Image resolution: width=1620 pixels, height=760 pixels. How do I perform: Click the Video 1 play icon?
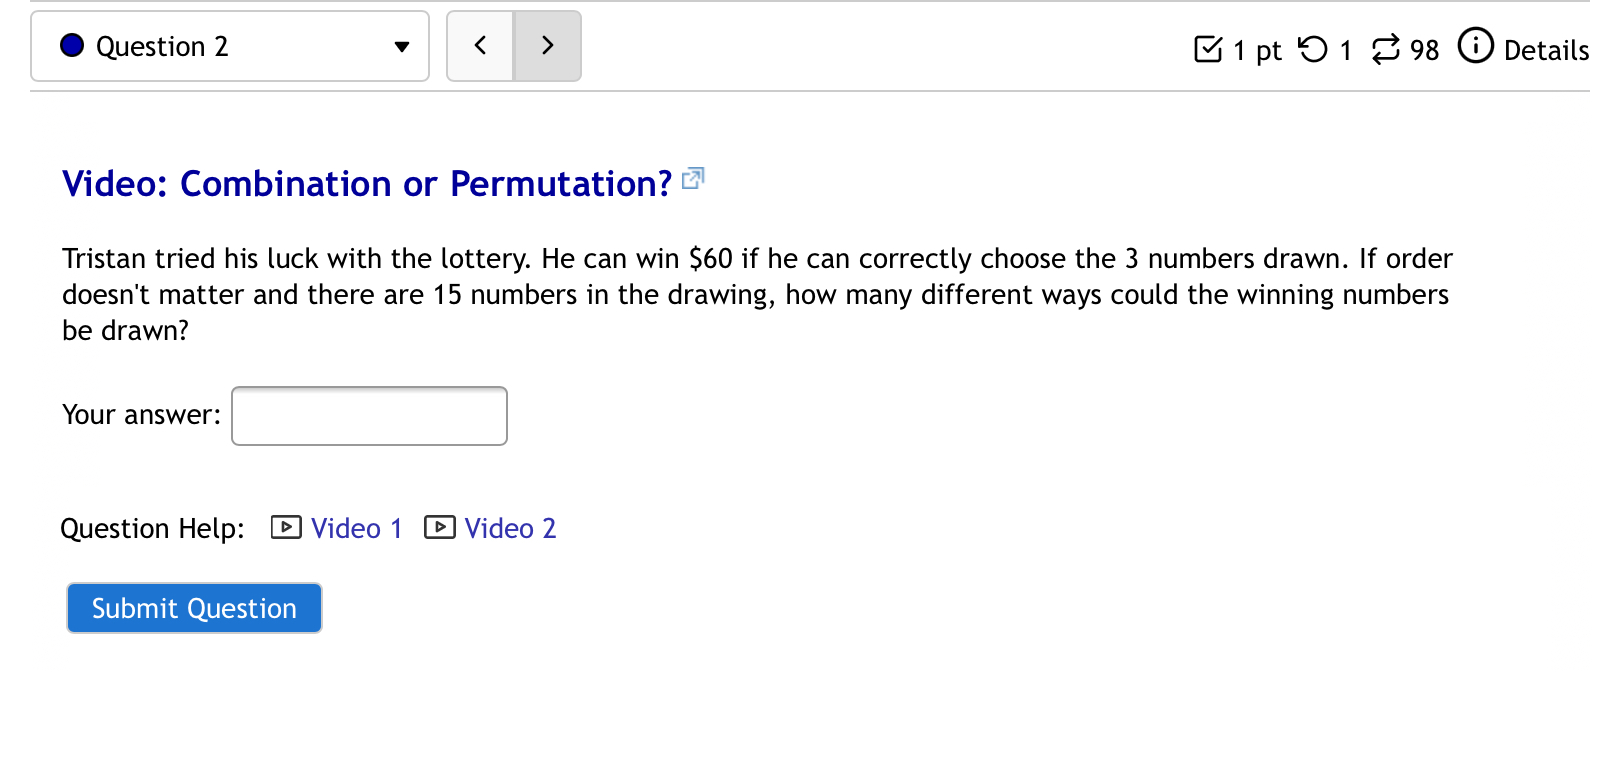(x=285, y=527)
